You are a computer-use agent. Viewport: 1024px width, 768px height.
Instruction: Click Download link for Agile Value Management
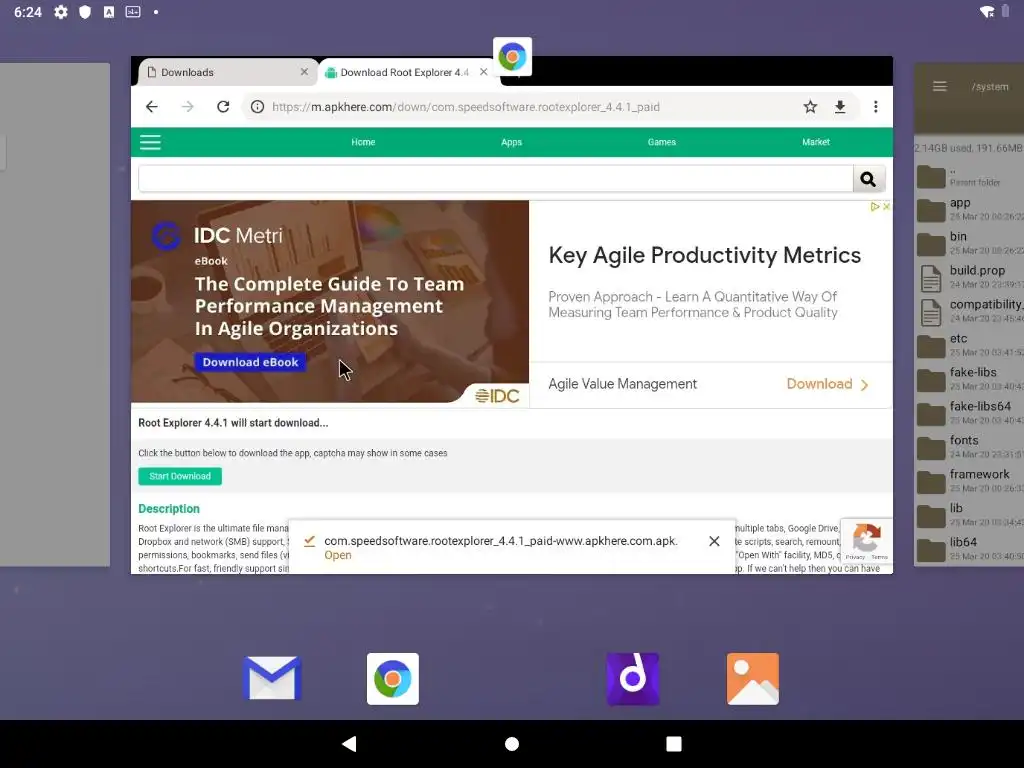[827, 384]
